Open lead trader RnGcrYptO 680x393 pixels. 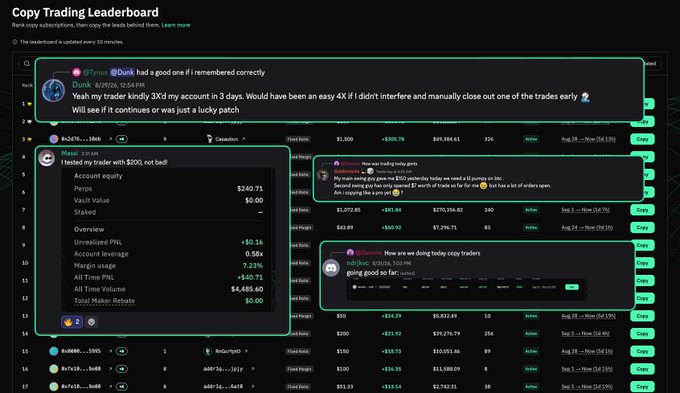228,351
